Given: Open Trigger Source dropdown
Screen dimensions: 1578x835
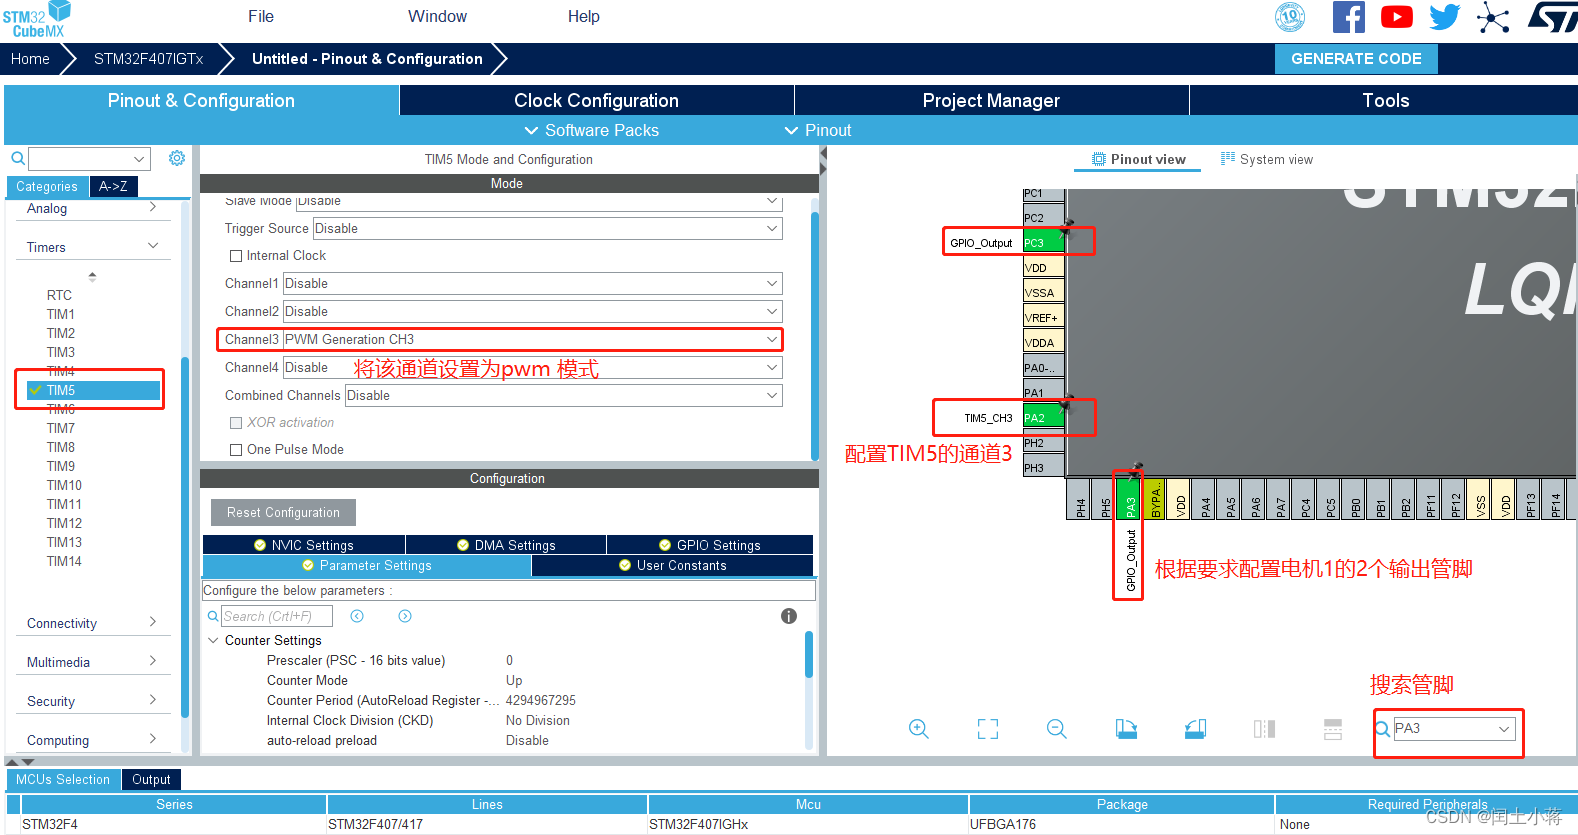Looking at the screenshot, I should (x=548, y=229).
